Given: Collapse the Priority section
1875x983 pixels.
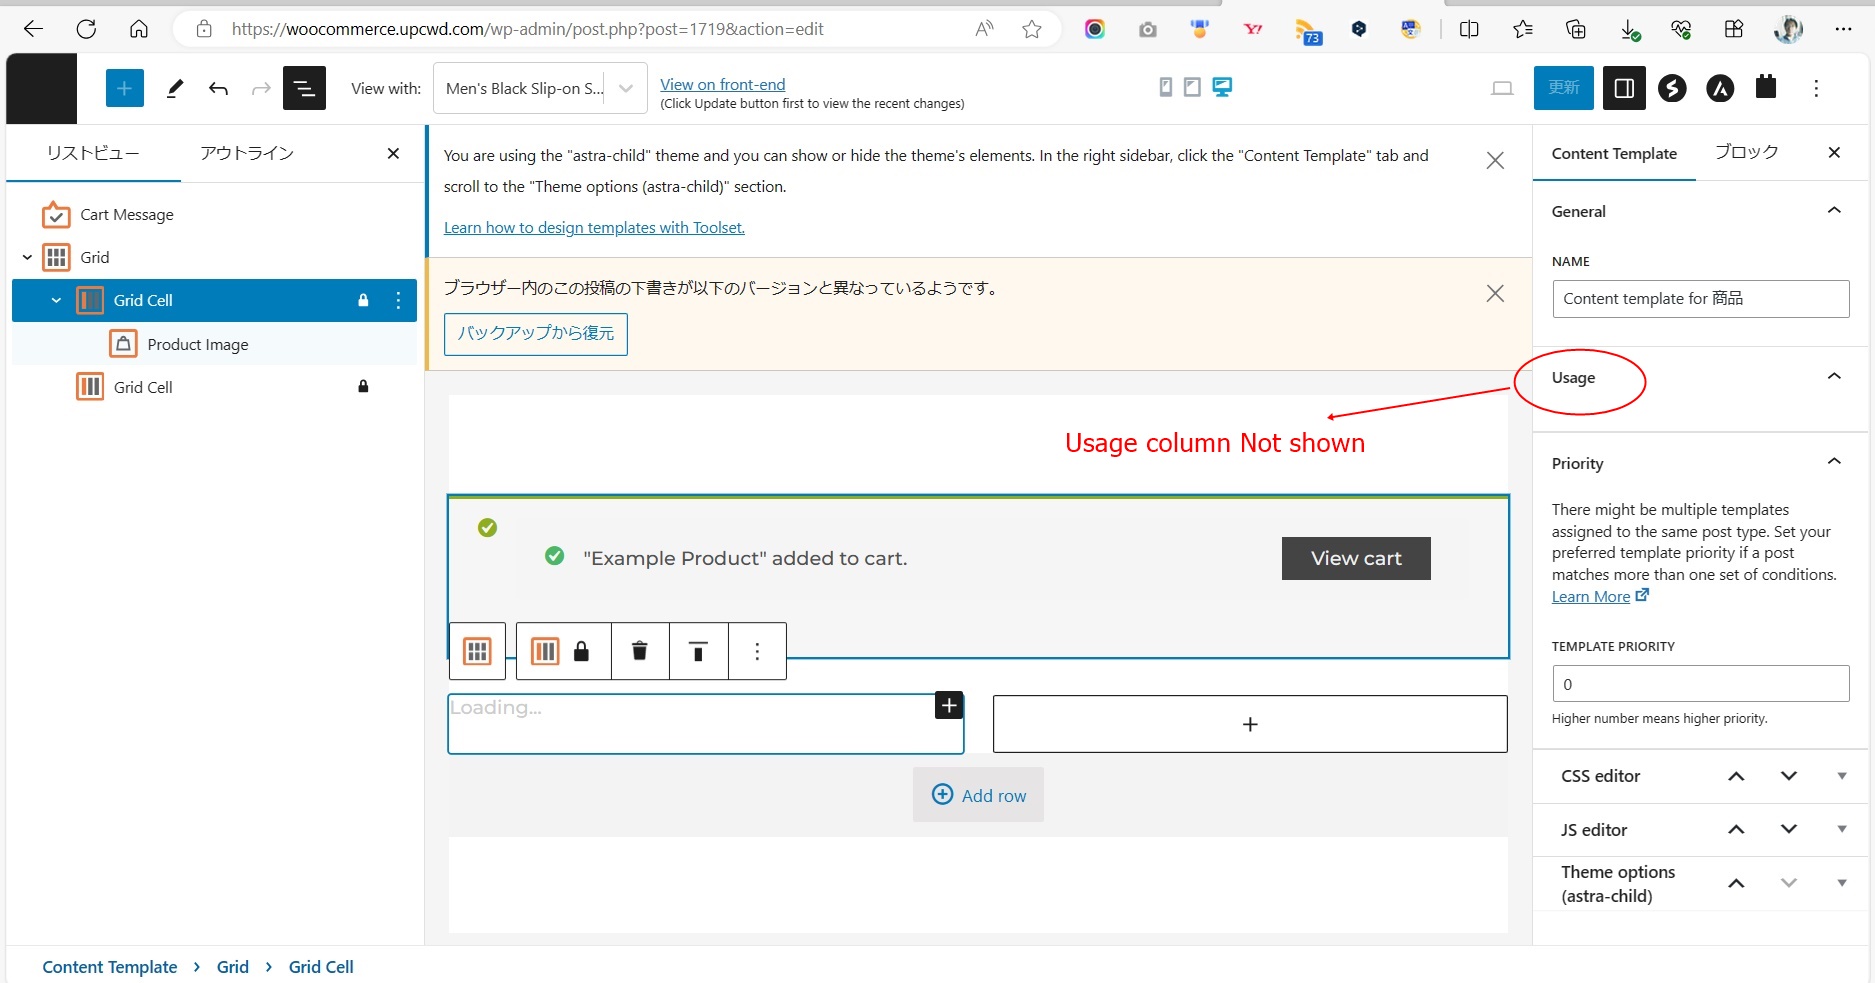Looking at the screenshot, I should coord(1834,461).
